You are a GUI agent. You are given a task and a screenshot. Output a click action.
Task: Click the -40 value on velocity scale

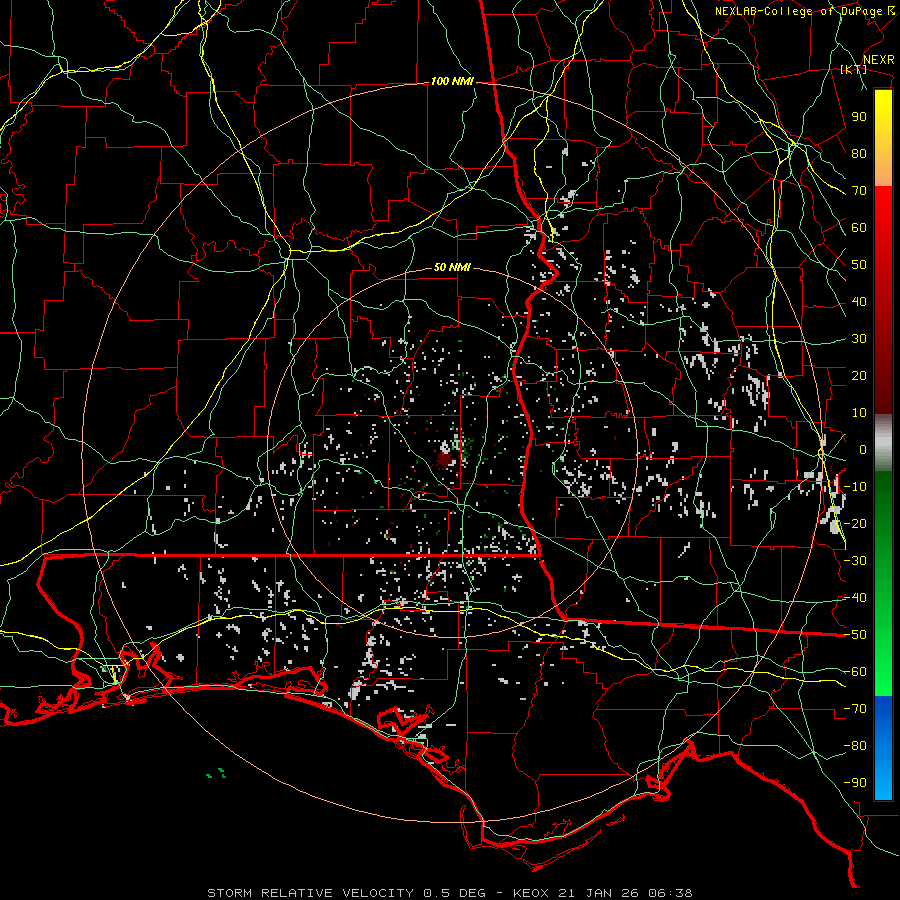click(x=855, y=598)
